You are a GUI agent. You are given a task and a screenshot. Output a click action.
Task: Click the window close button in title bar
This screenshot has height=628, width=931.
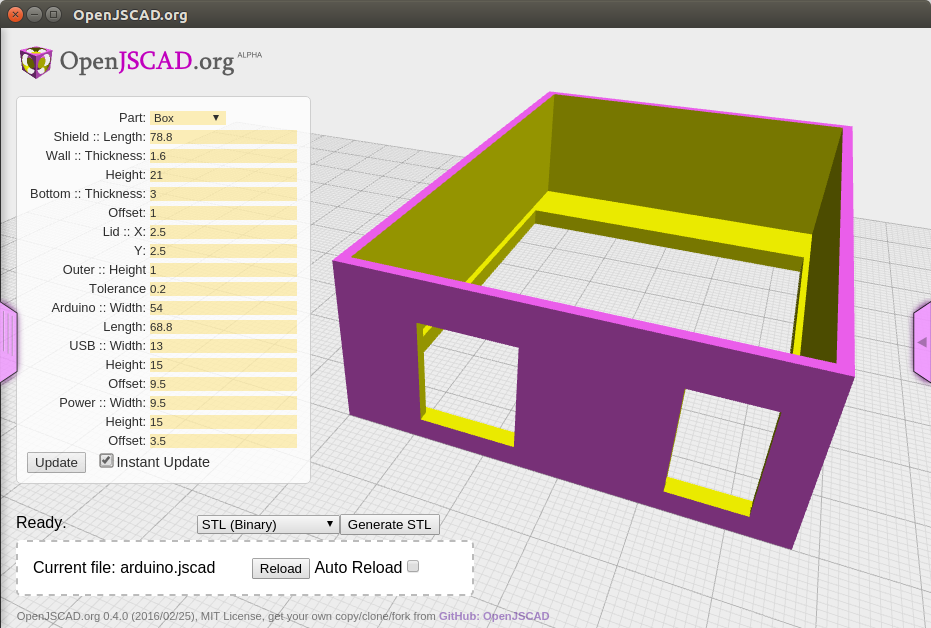[15, 14]
